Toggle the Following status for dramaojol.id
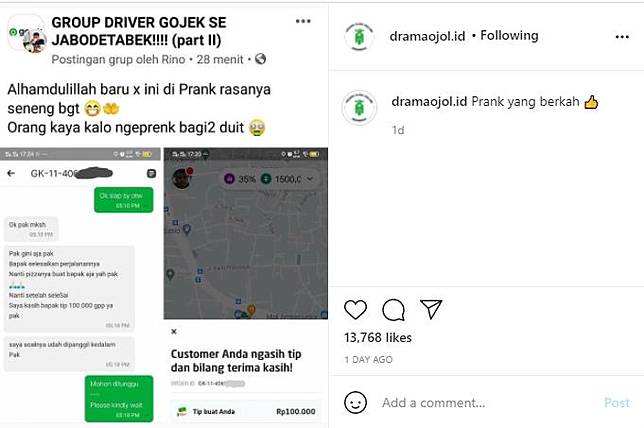The image size is (644, 428). point(509,36)
